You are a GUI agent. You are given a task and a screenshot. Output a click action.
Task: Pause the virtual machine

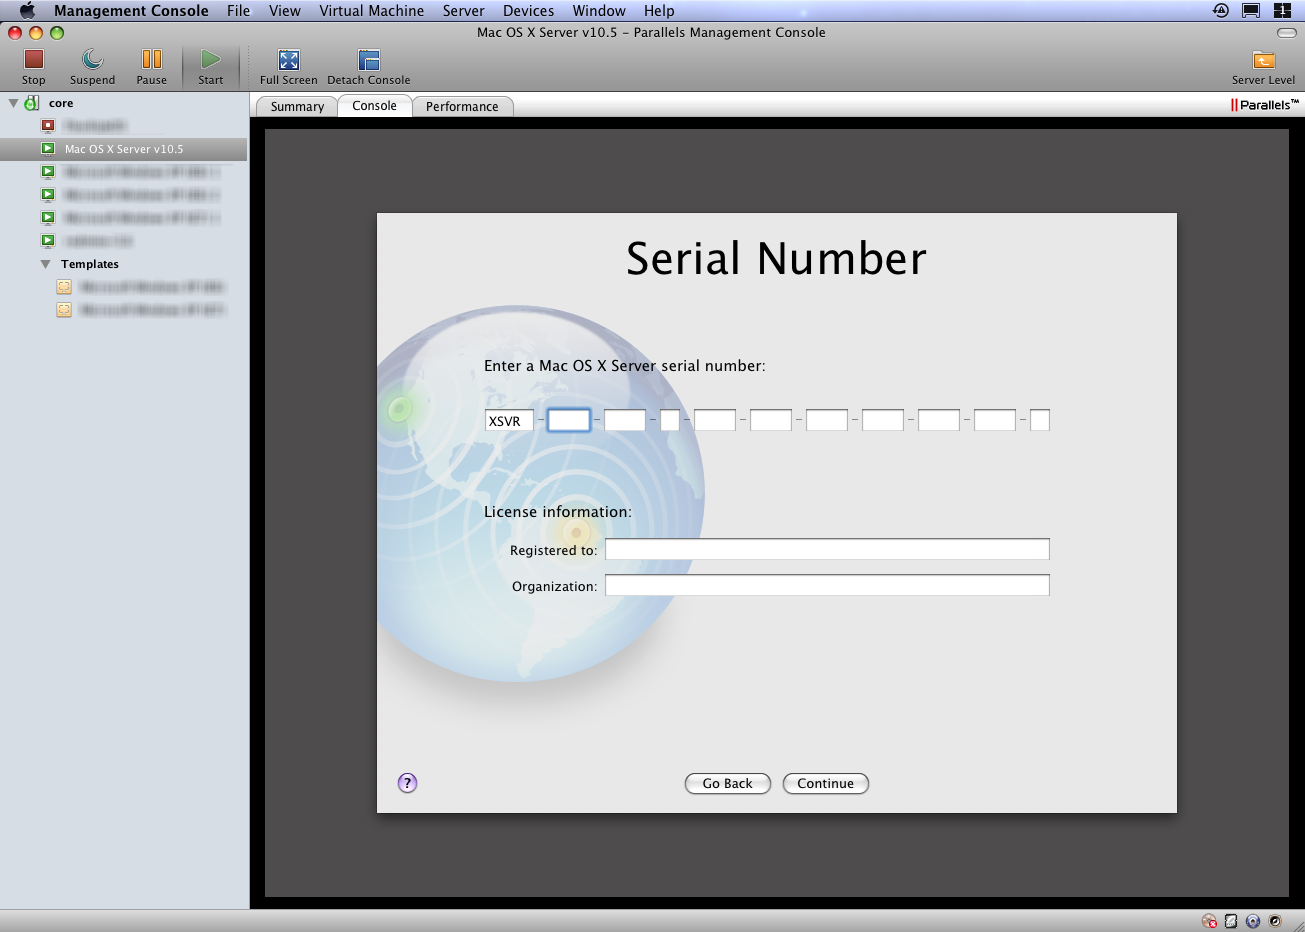click(151, 60)
